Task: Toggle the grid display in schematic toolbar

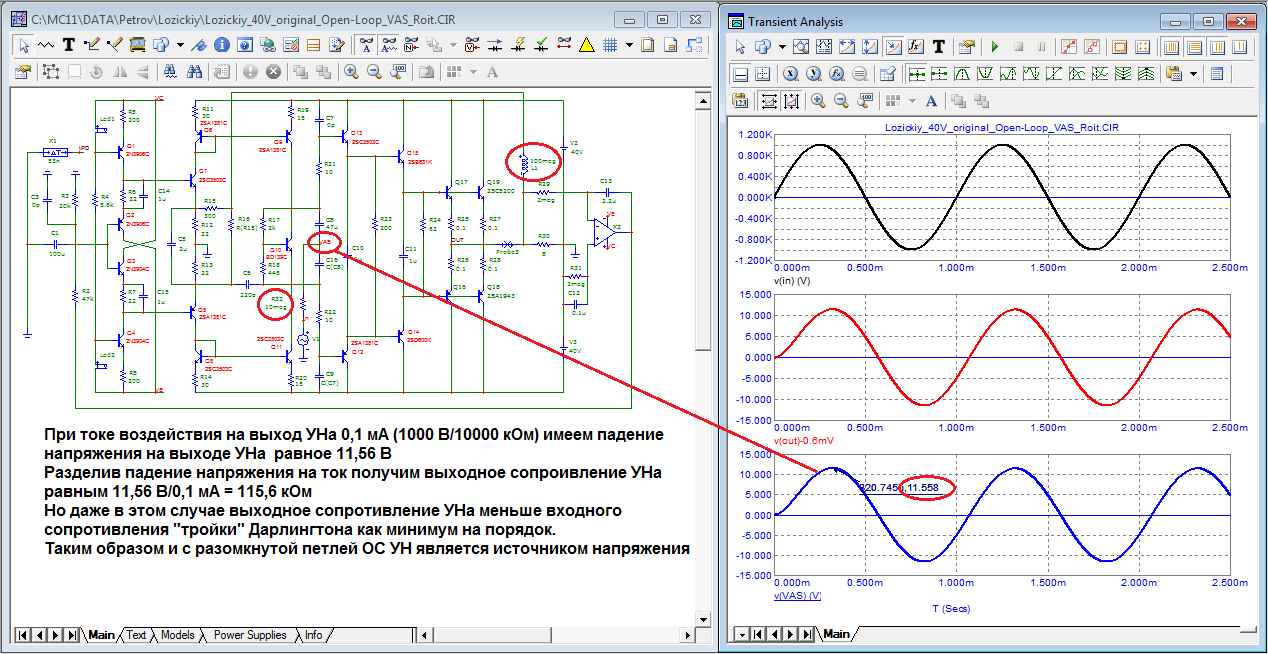Action: (x=608, y=45)
